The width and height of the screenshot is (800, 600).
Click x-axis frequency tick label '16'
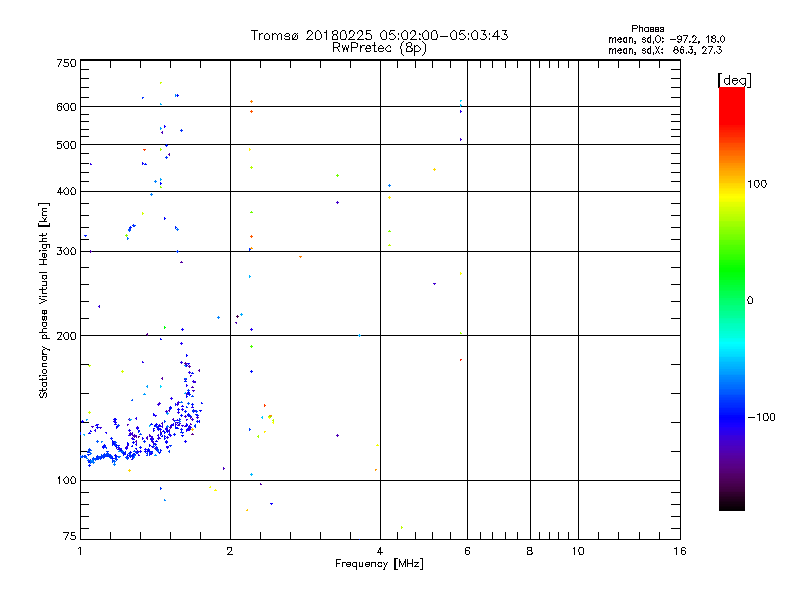[x=680, y=551]
